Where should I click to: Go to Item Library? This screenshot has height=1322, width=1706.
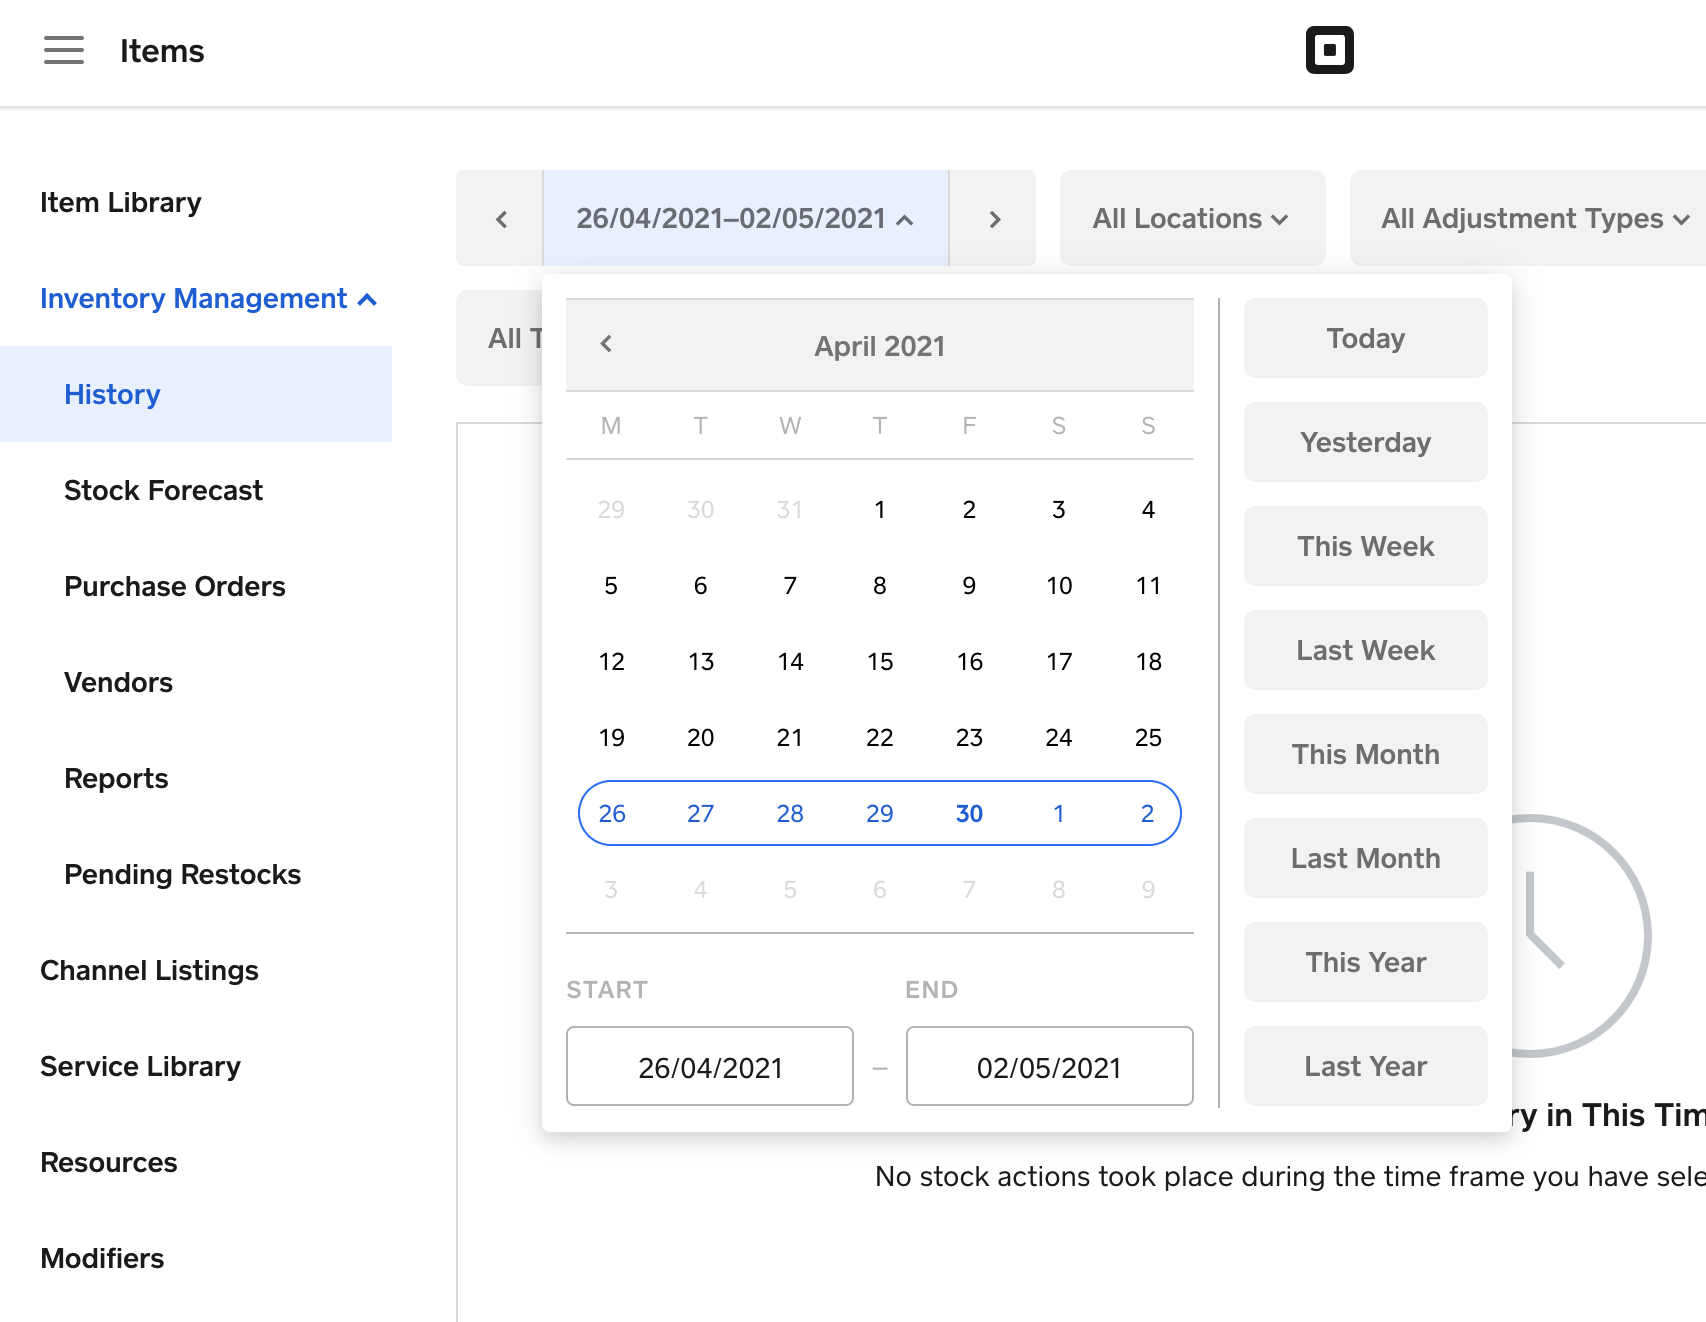[121, 203]
